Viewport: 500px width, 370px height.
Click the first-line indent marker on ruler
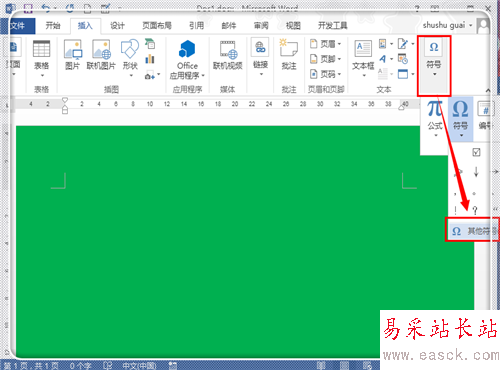[x=65, y=100]
